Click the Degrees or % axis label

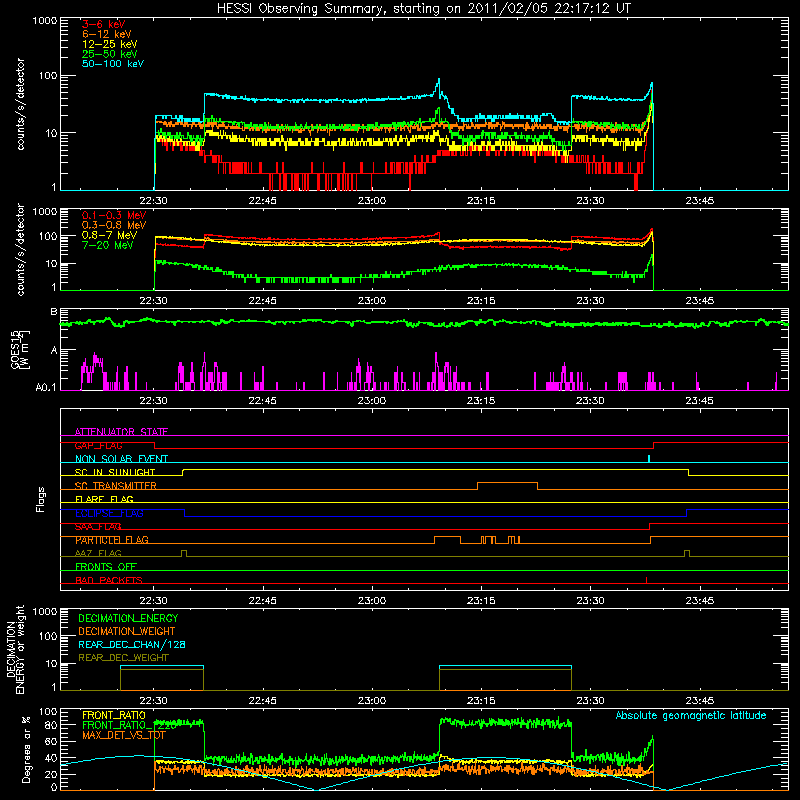pos(26,749)
